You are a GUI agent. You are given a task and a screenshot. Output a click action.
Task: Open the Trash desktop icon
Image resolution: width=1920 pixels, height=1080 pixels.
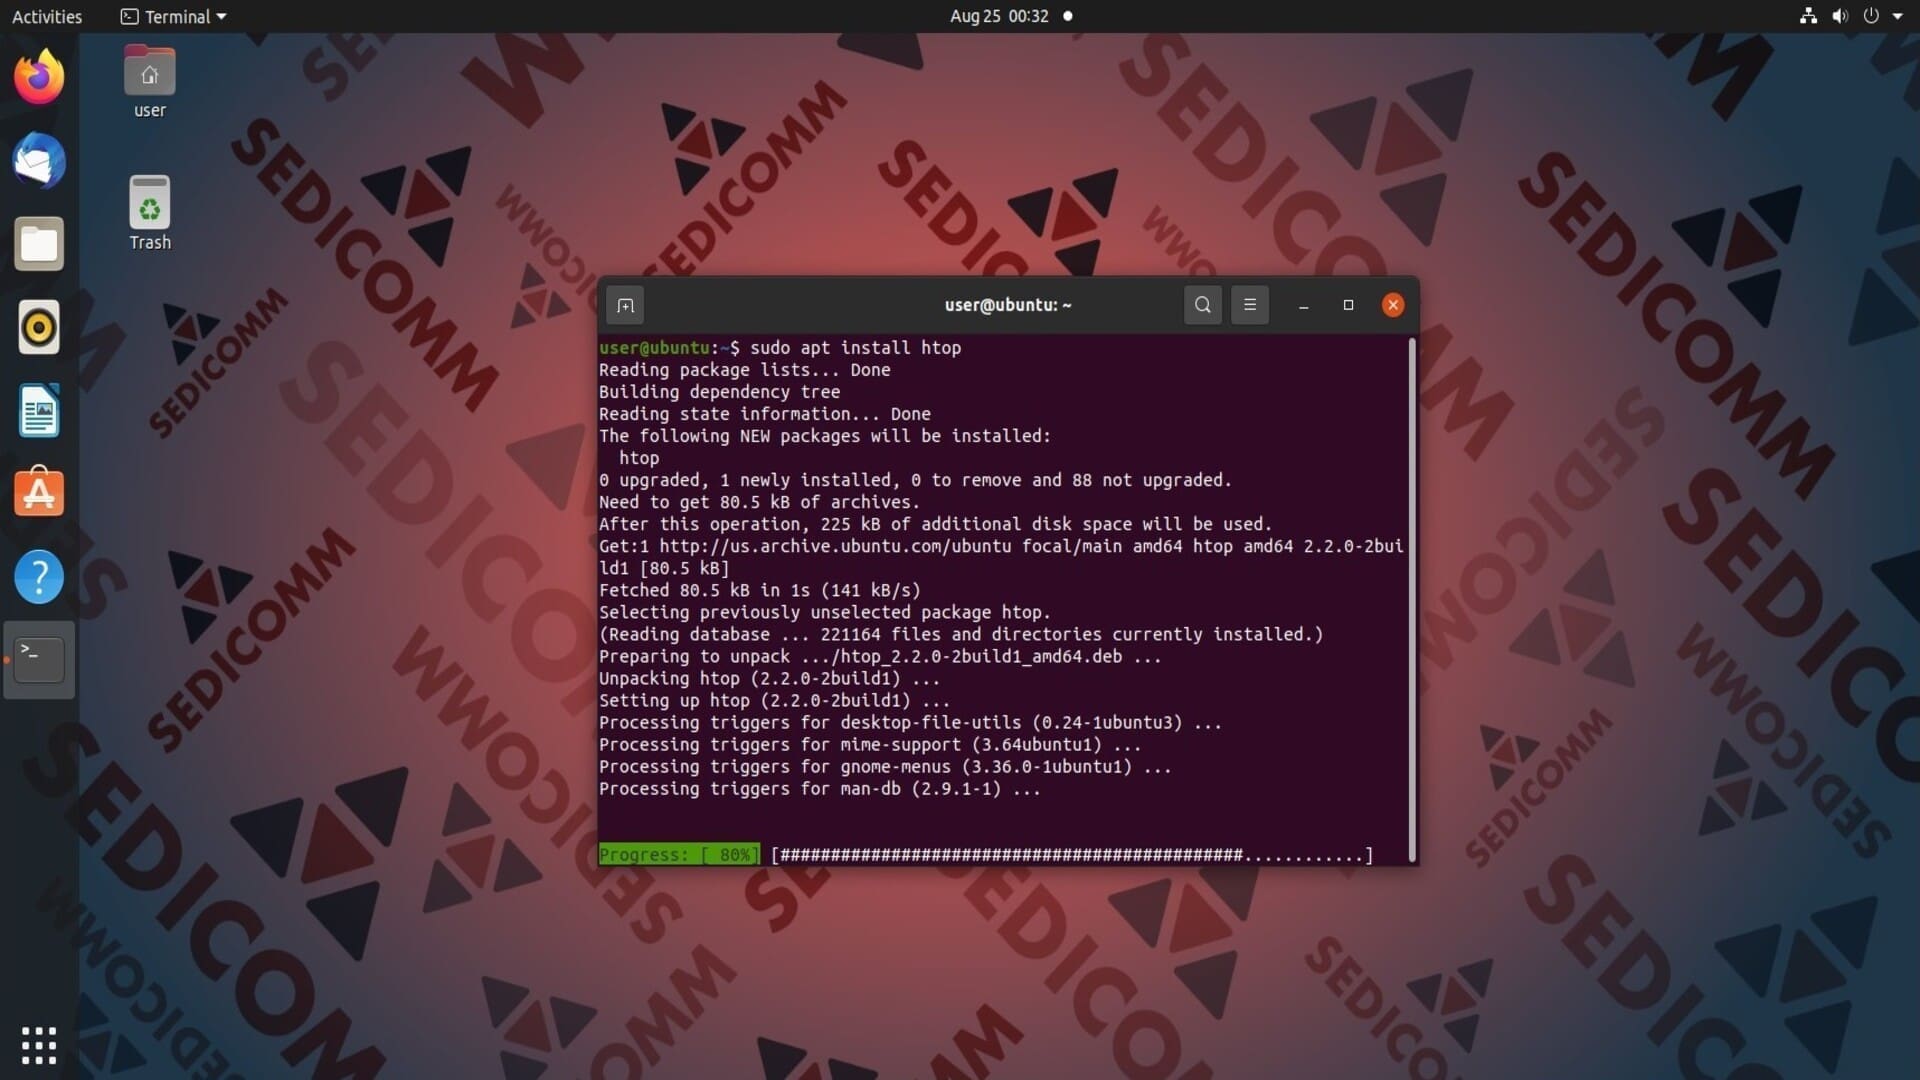[149, 214]
